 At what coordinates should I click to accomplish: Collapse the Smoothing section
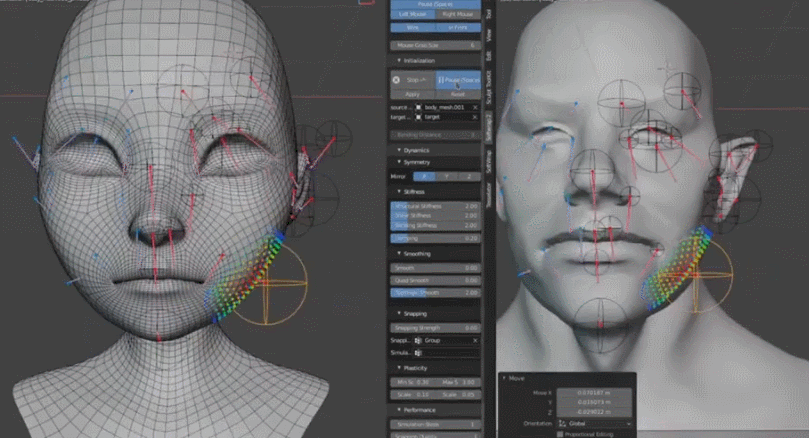[399, 254]
